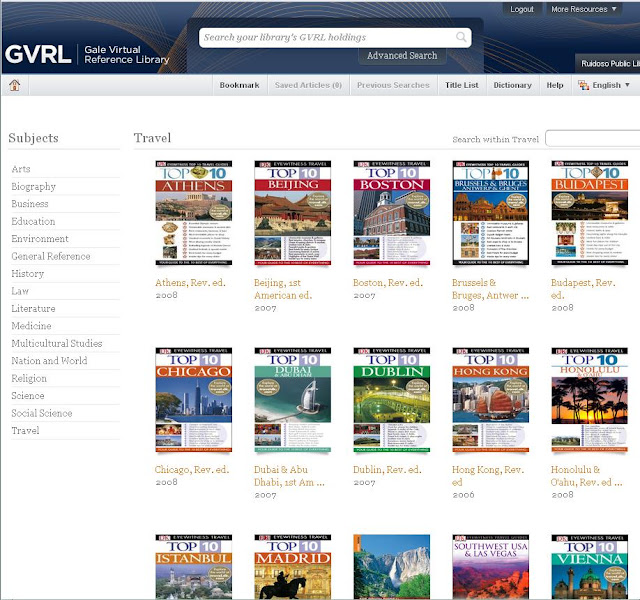640x600 pixels.
Task: Select the Business subject
Action: [x=30, y=204]
